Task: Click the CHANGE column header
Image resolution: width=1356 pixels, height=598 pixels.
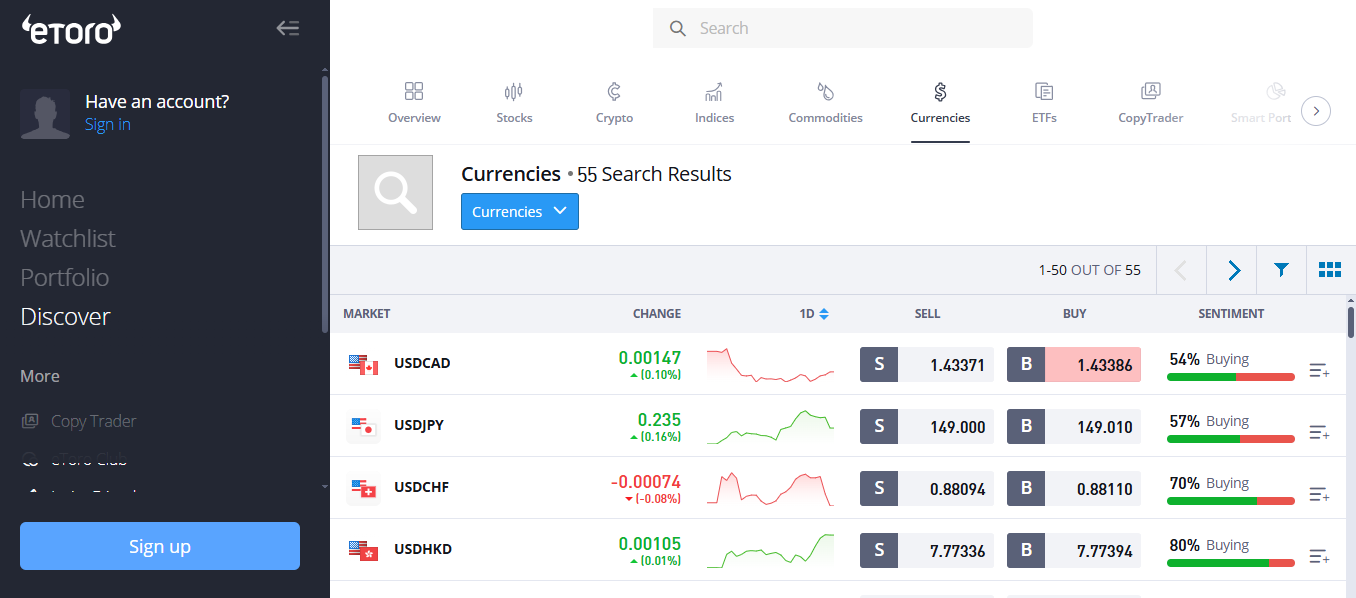Action: [x=657, y=314]
